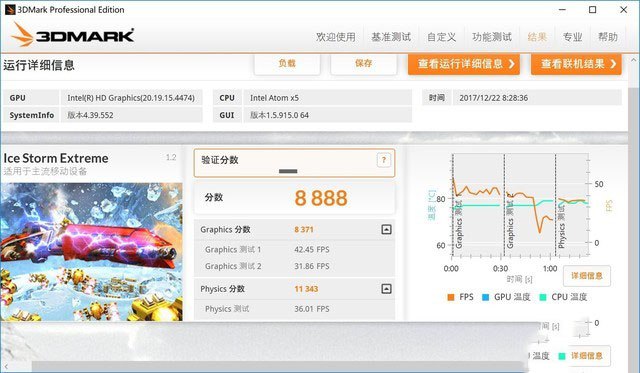Click the 保存 button
Viewport: 640px width, 373px height.
[363, 64]
